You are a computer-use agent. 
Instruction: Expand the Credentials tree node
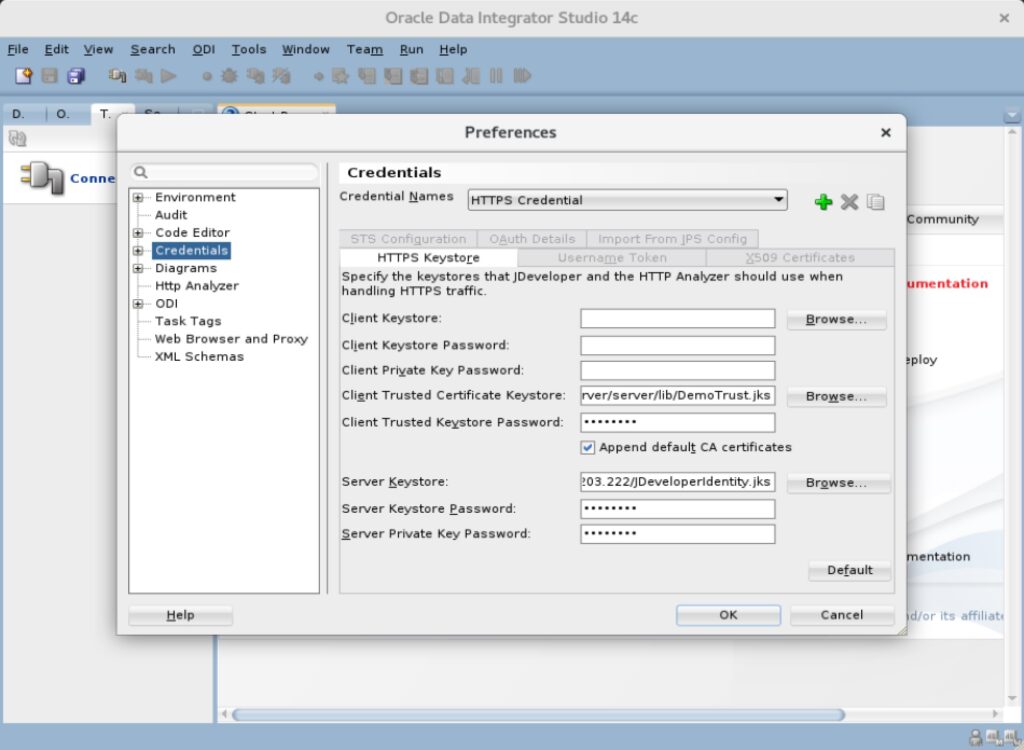tap(138, 250)
